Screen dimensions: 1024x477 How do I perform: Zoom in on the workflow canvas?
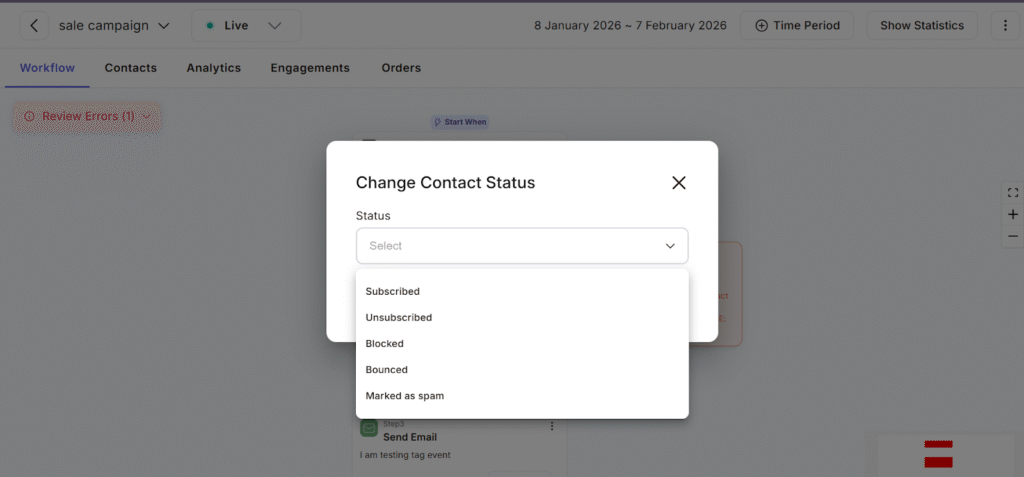point(1013,214)
